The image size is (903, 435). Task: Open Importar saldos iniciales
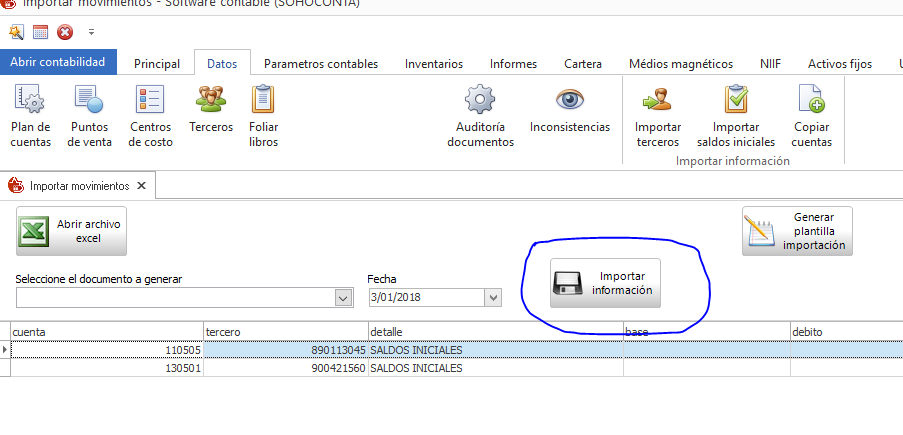pos(735,101)
